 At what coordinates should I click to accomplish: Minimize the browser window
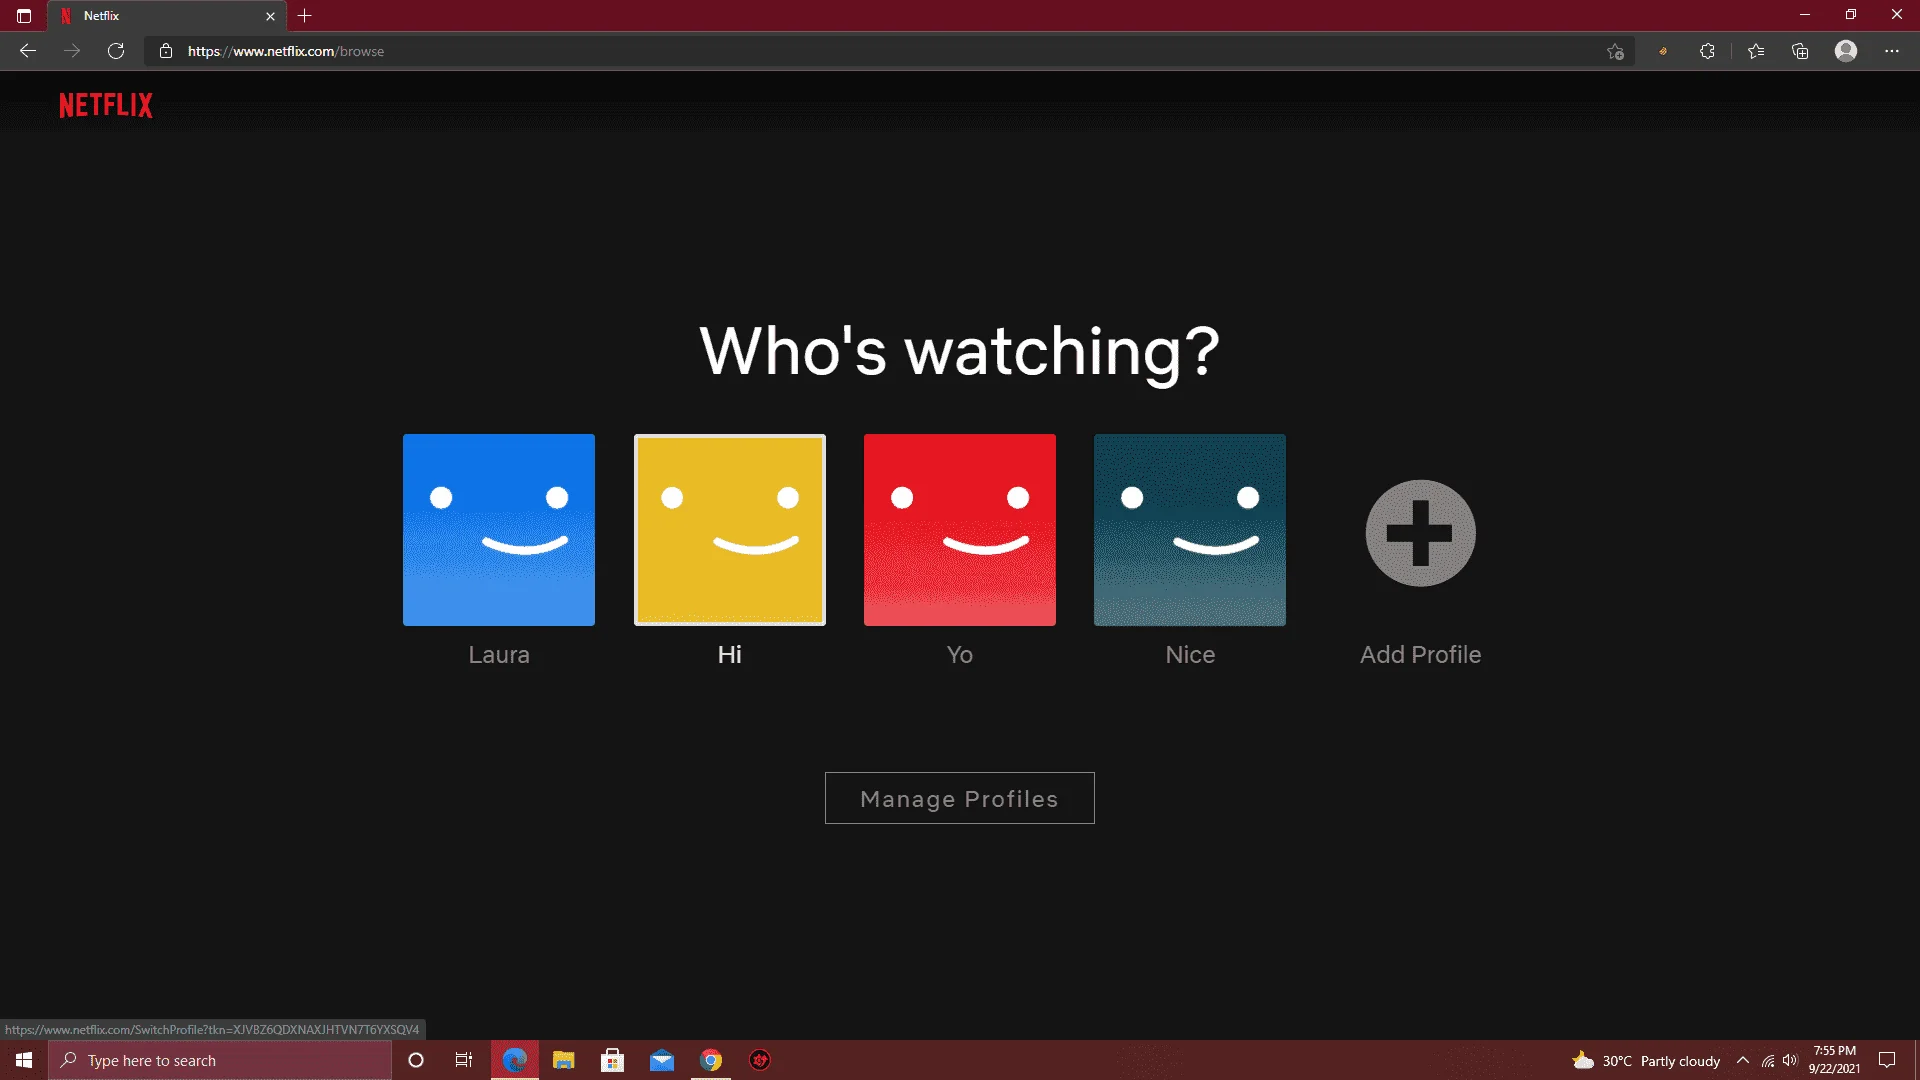tap(1805, 15)
